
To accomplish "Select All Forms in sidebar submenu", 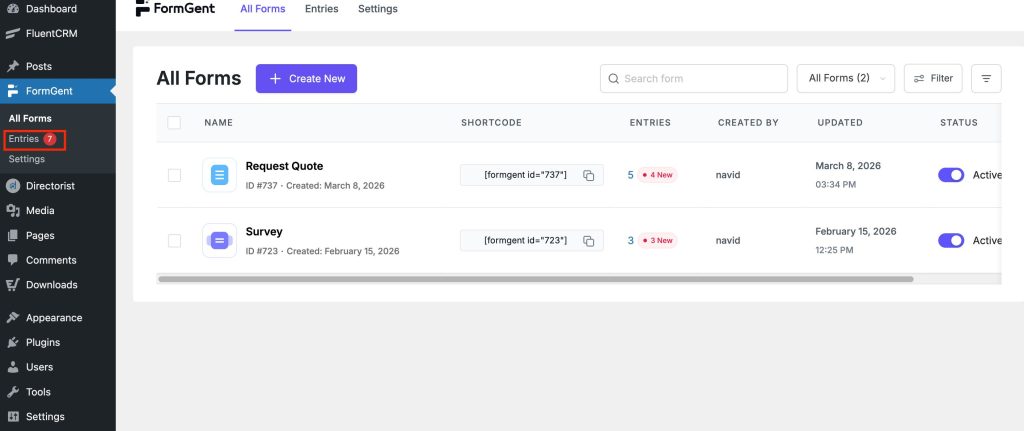I will [30, 118].
